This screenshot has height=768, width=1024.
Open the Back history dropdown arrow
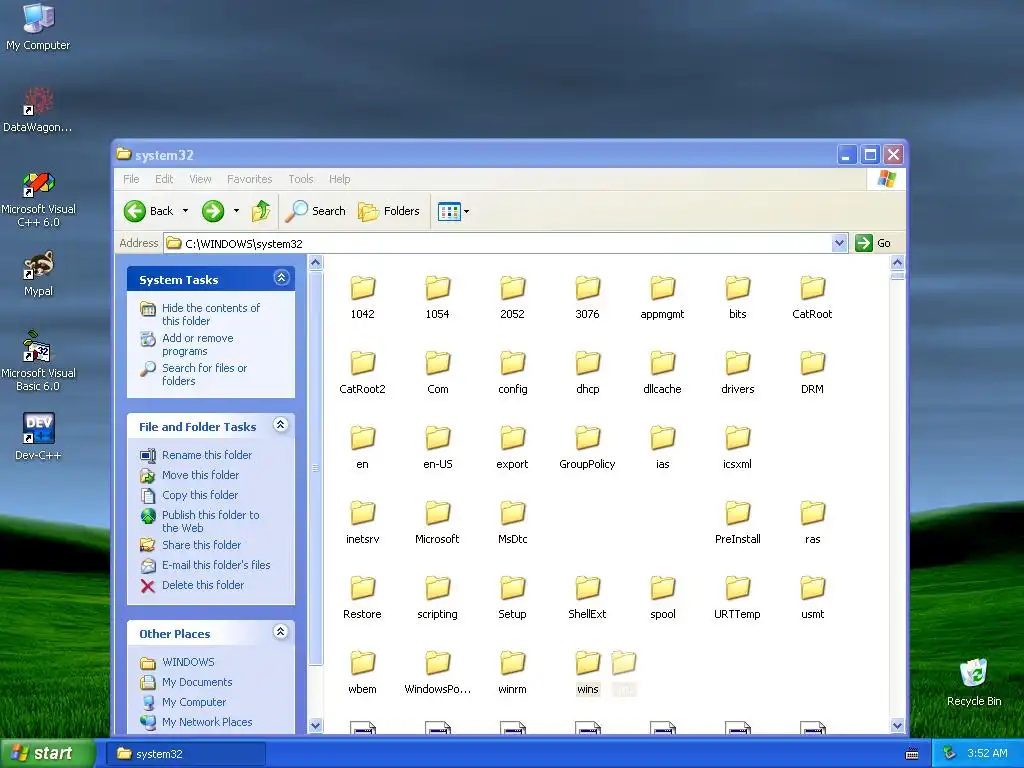point(185,211)
